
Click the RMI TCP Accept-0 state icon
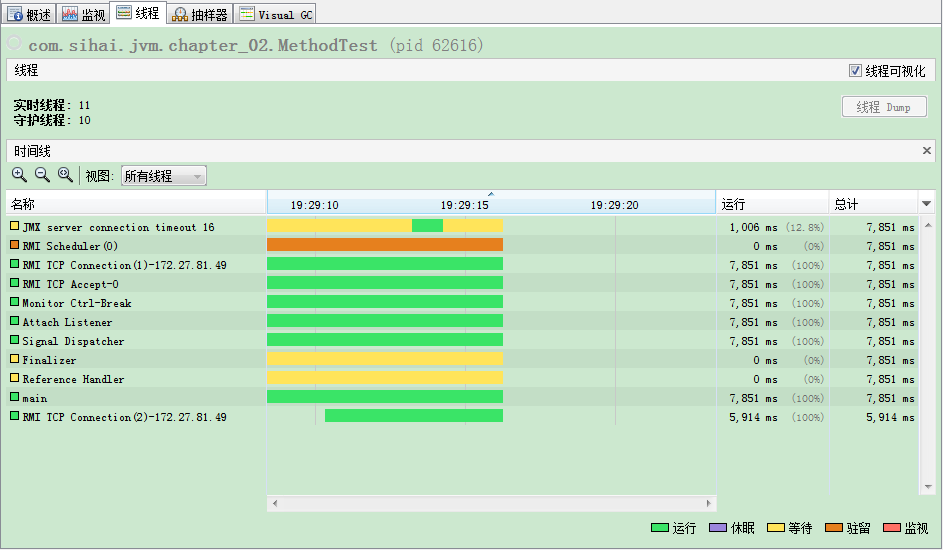[x=14, y=283]
